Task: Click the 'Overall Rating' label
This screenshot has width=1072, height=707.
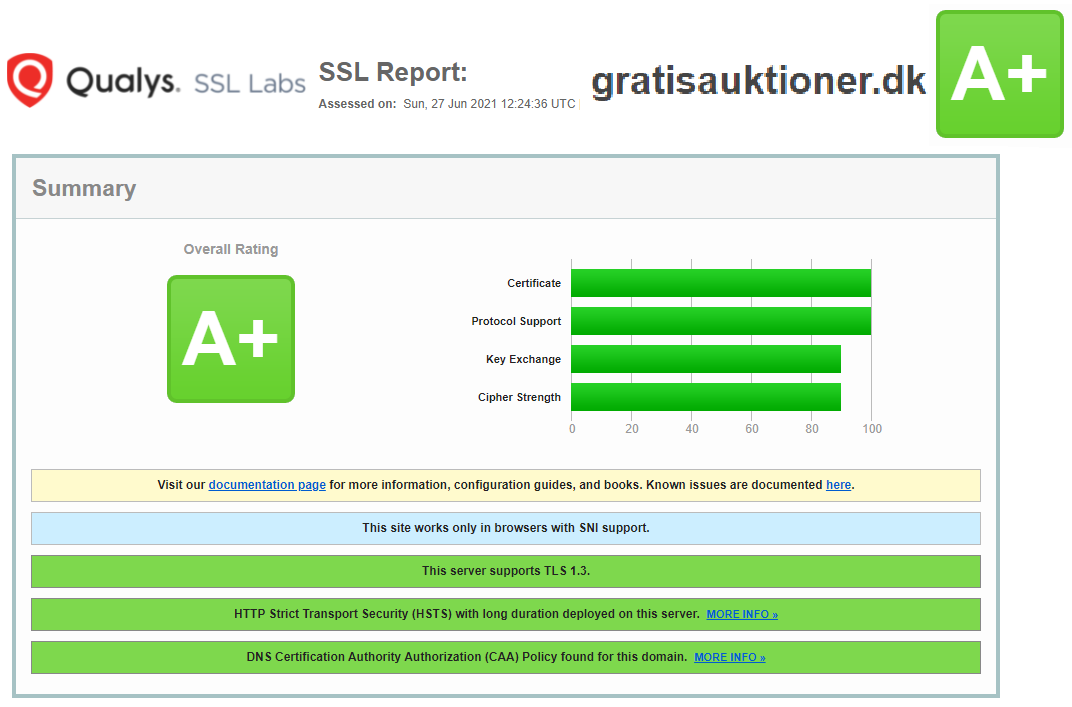Action: (x=231, y=249)
